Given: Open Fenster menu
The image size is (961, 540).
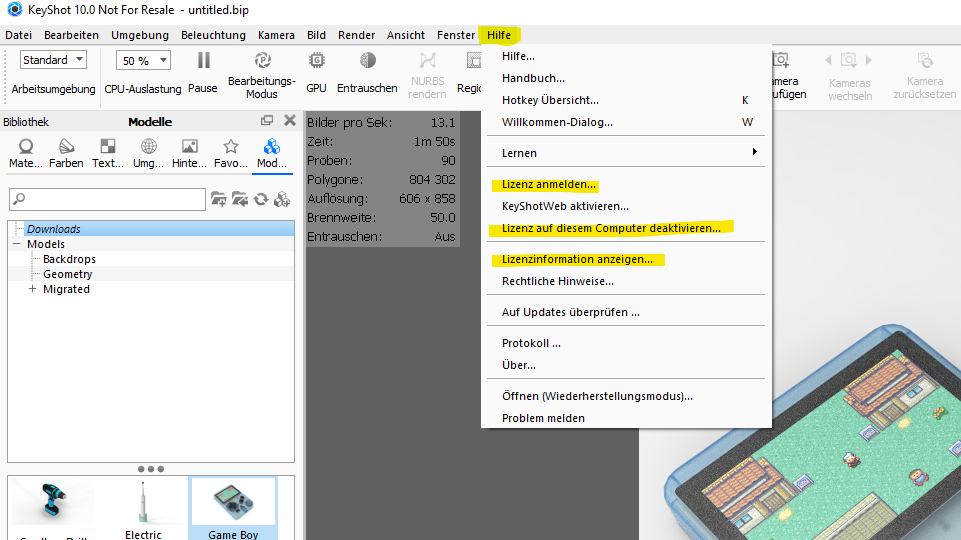Looking at the screenshot, I should [456, 35].
